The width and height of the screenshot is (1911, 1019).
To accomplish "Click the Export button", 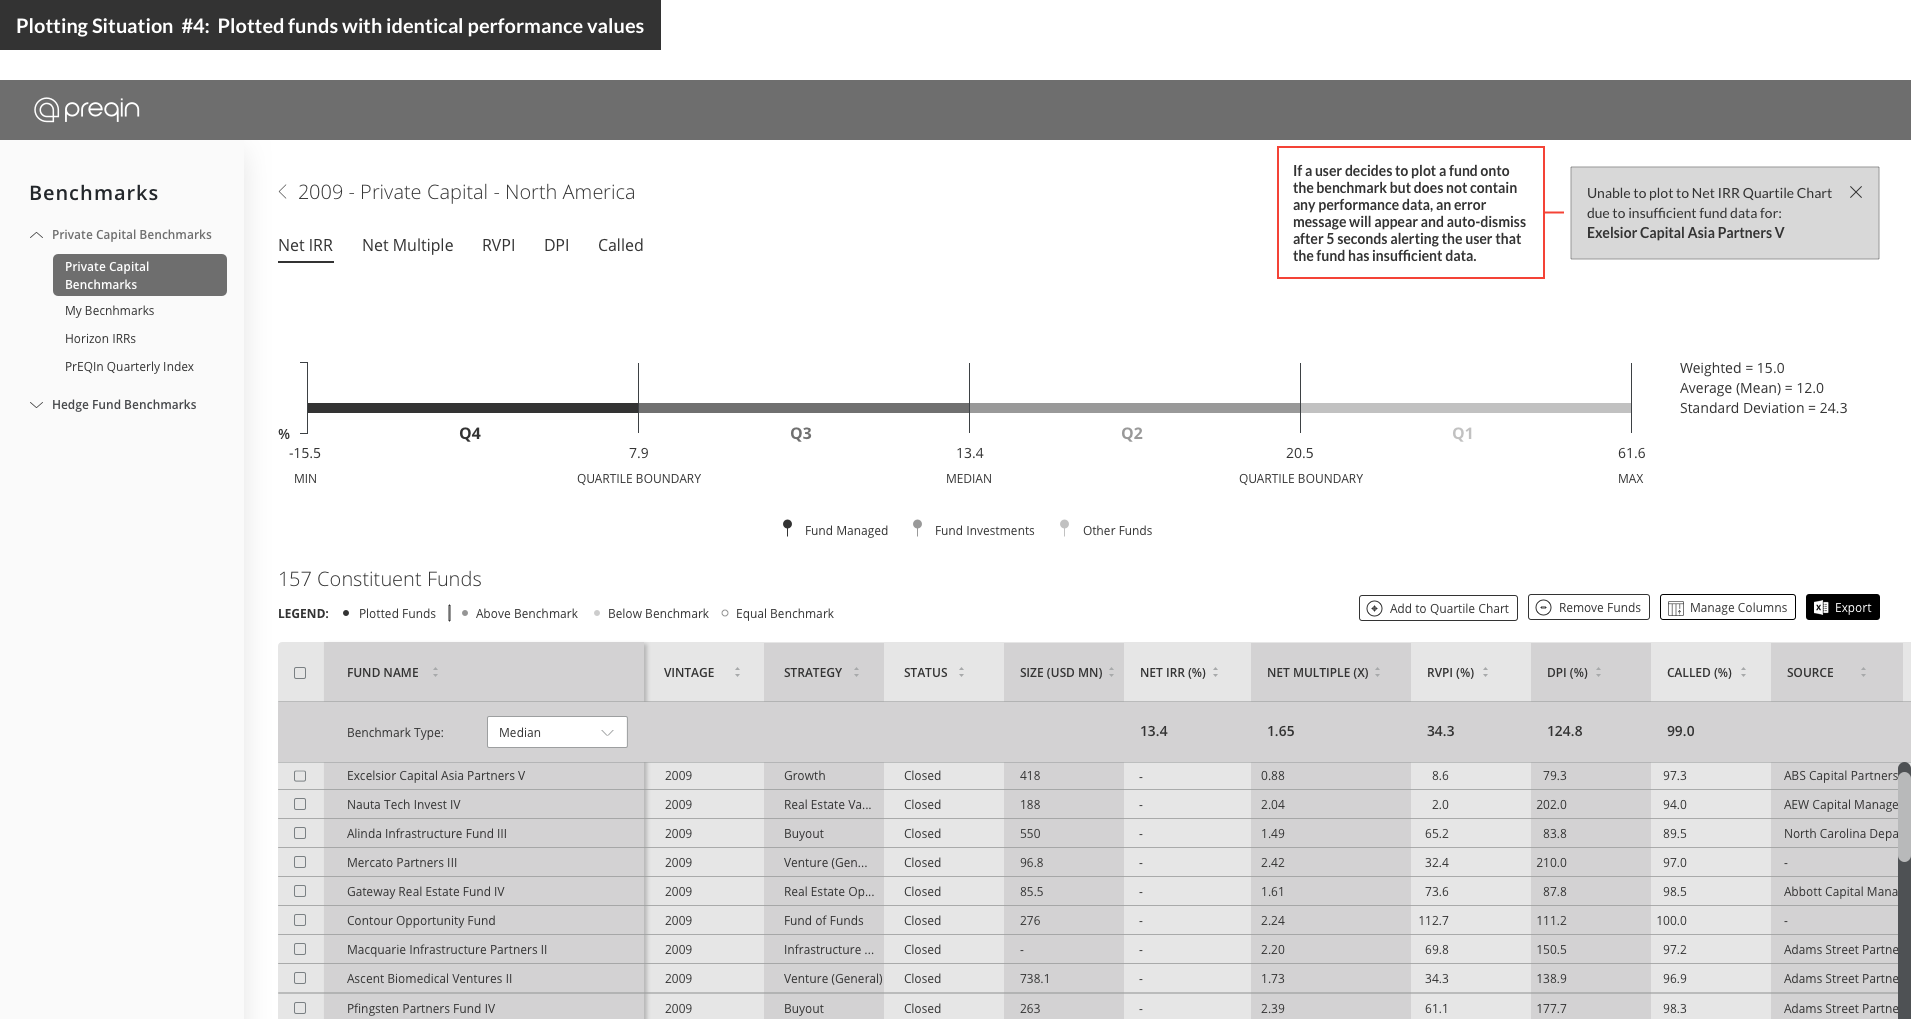I will (1843, 607).
